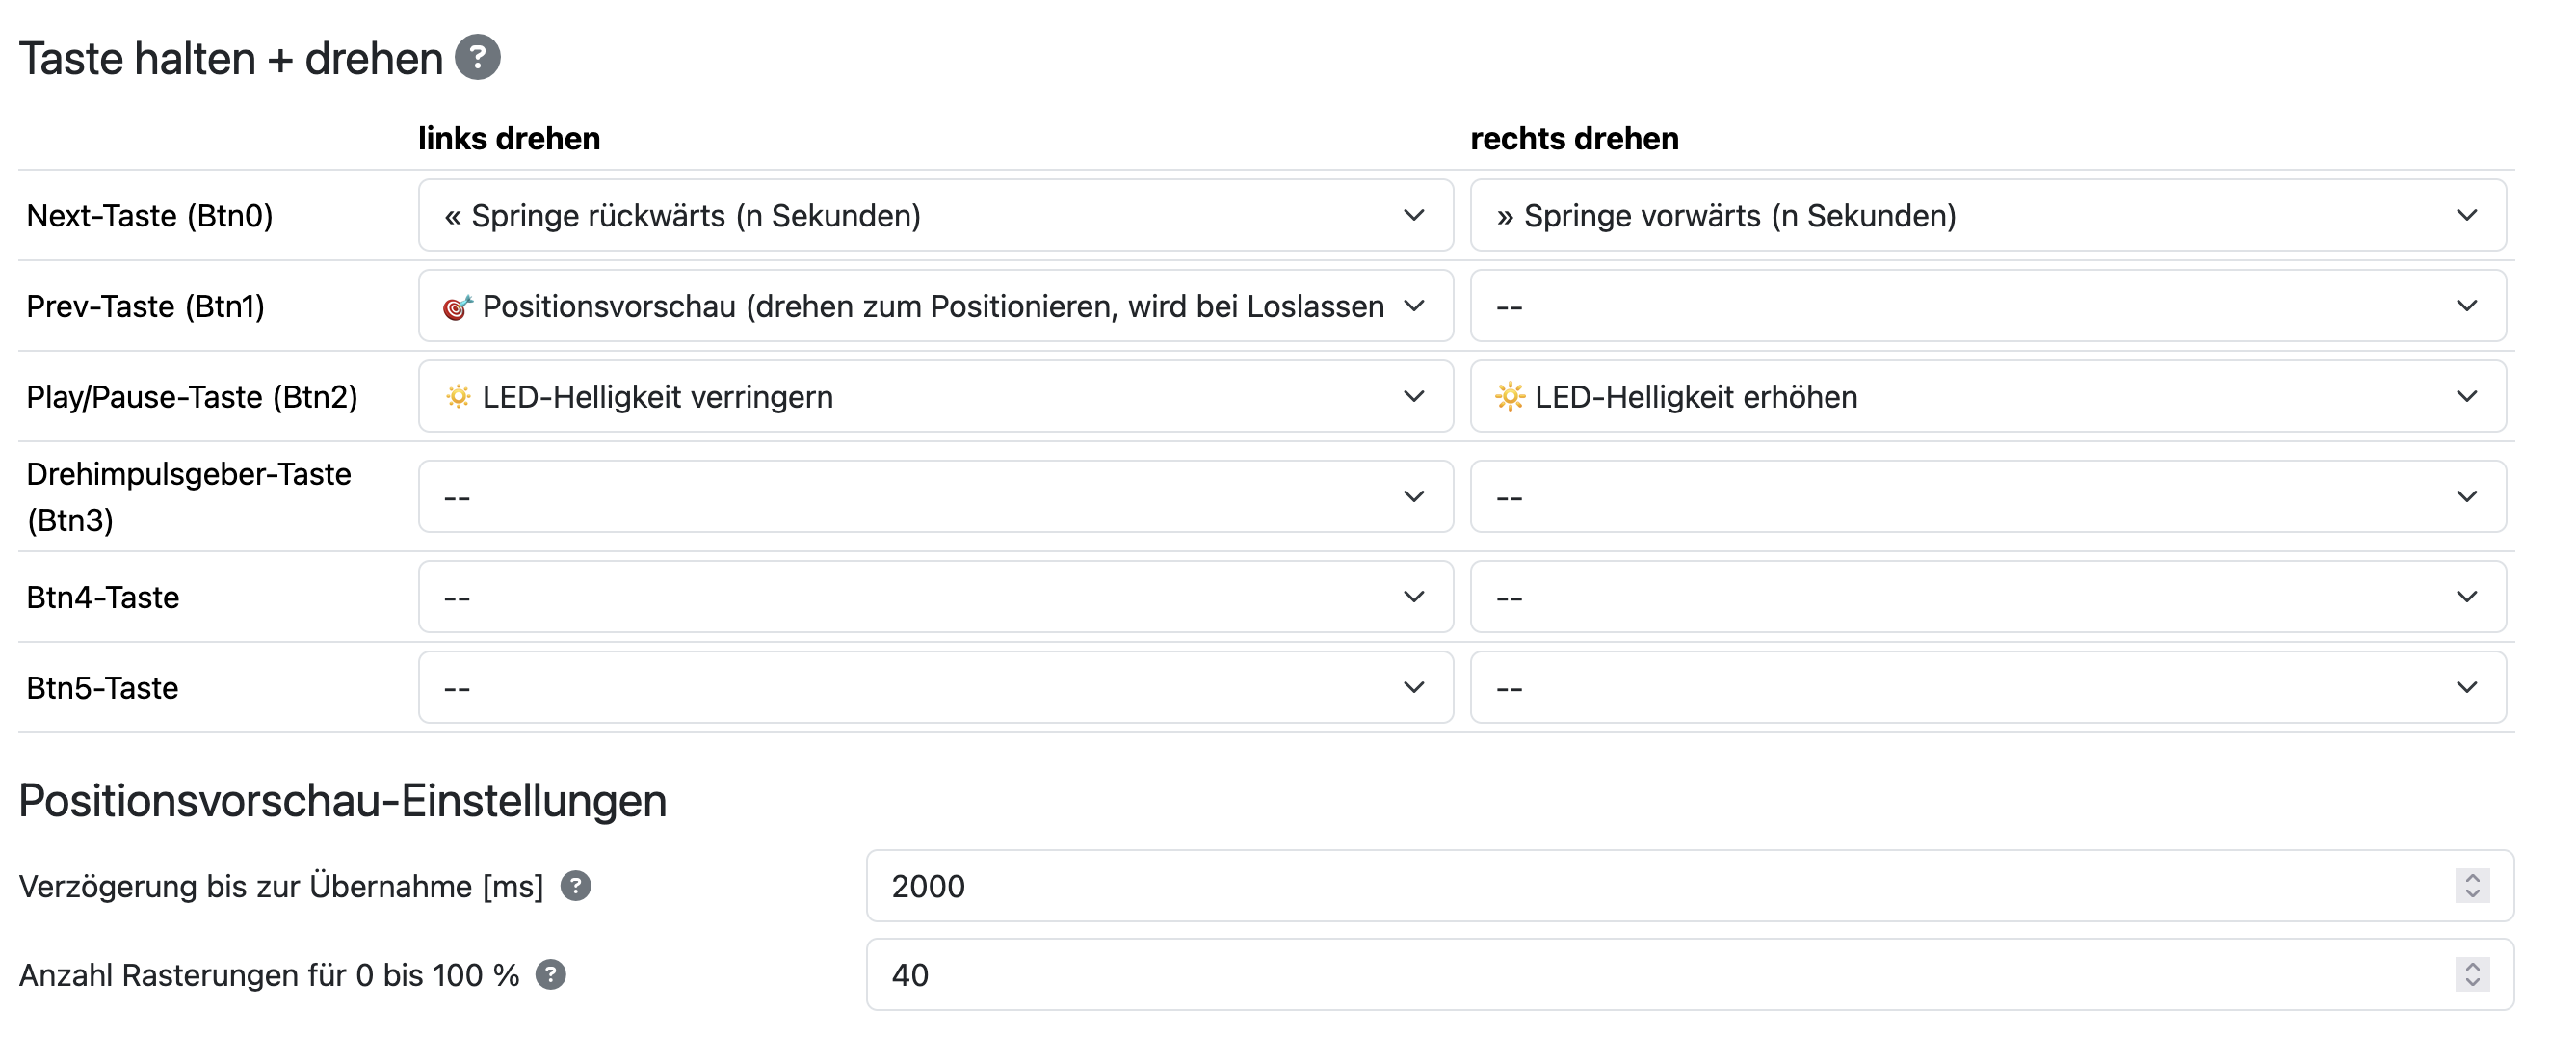
Task: Open Drehimpulsgeber-Taste links drehen dropdown
Action: (935, 496)
